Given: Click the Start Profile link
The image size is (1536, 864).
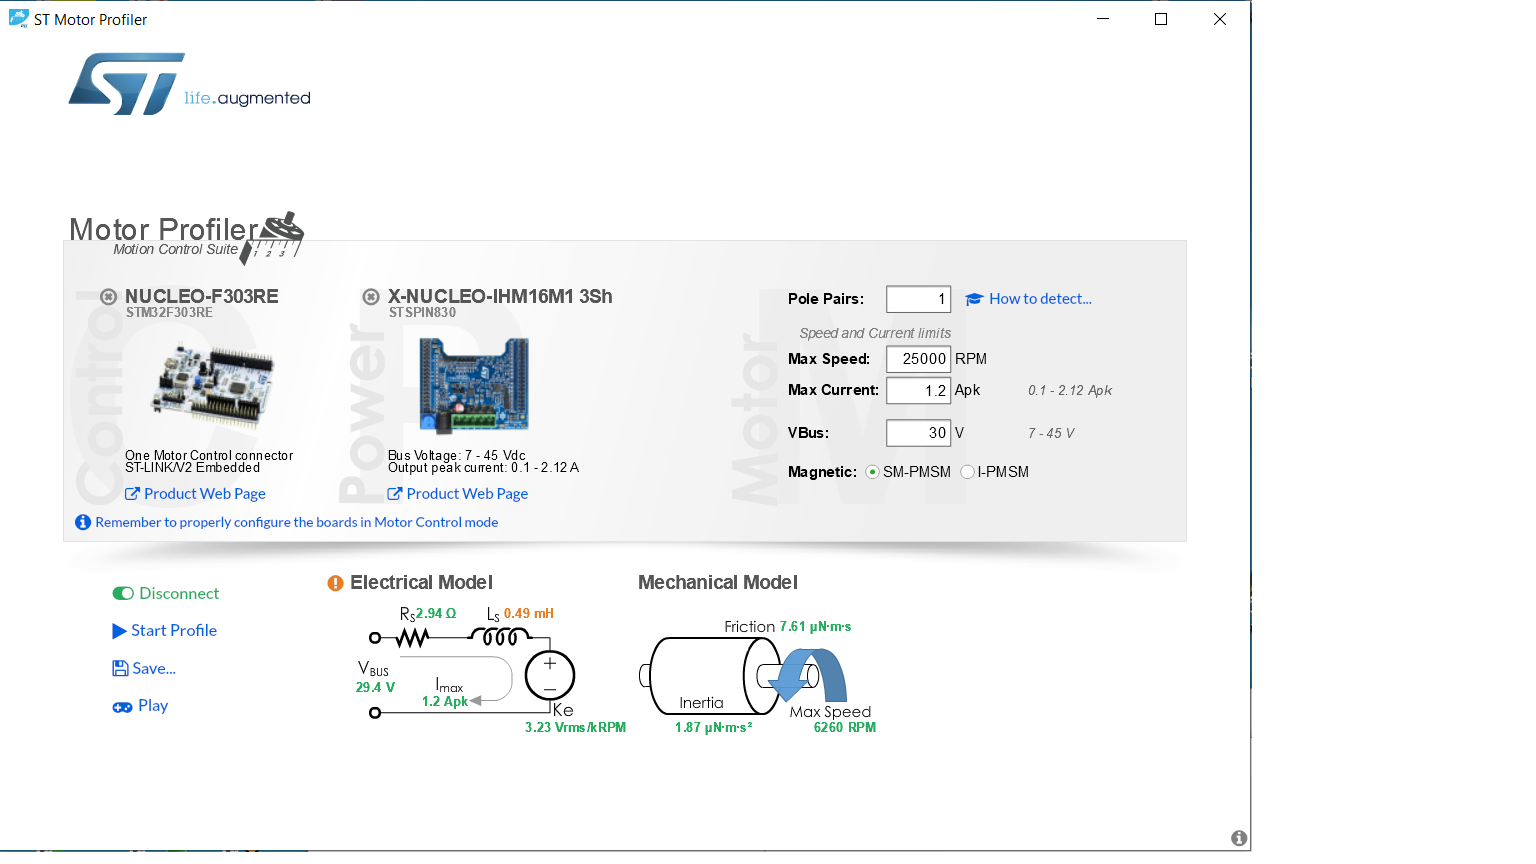Looking at the screenshot, I should click(174, 631).
